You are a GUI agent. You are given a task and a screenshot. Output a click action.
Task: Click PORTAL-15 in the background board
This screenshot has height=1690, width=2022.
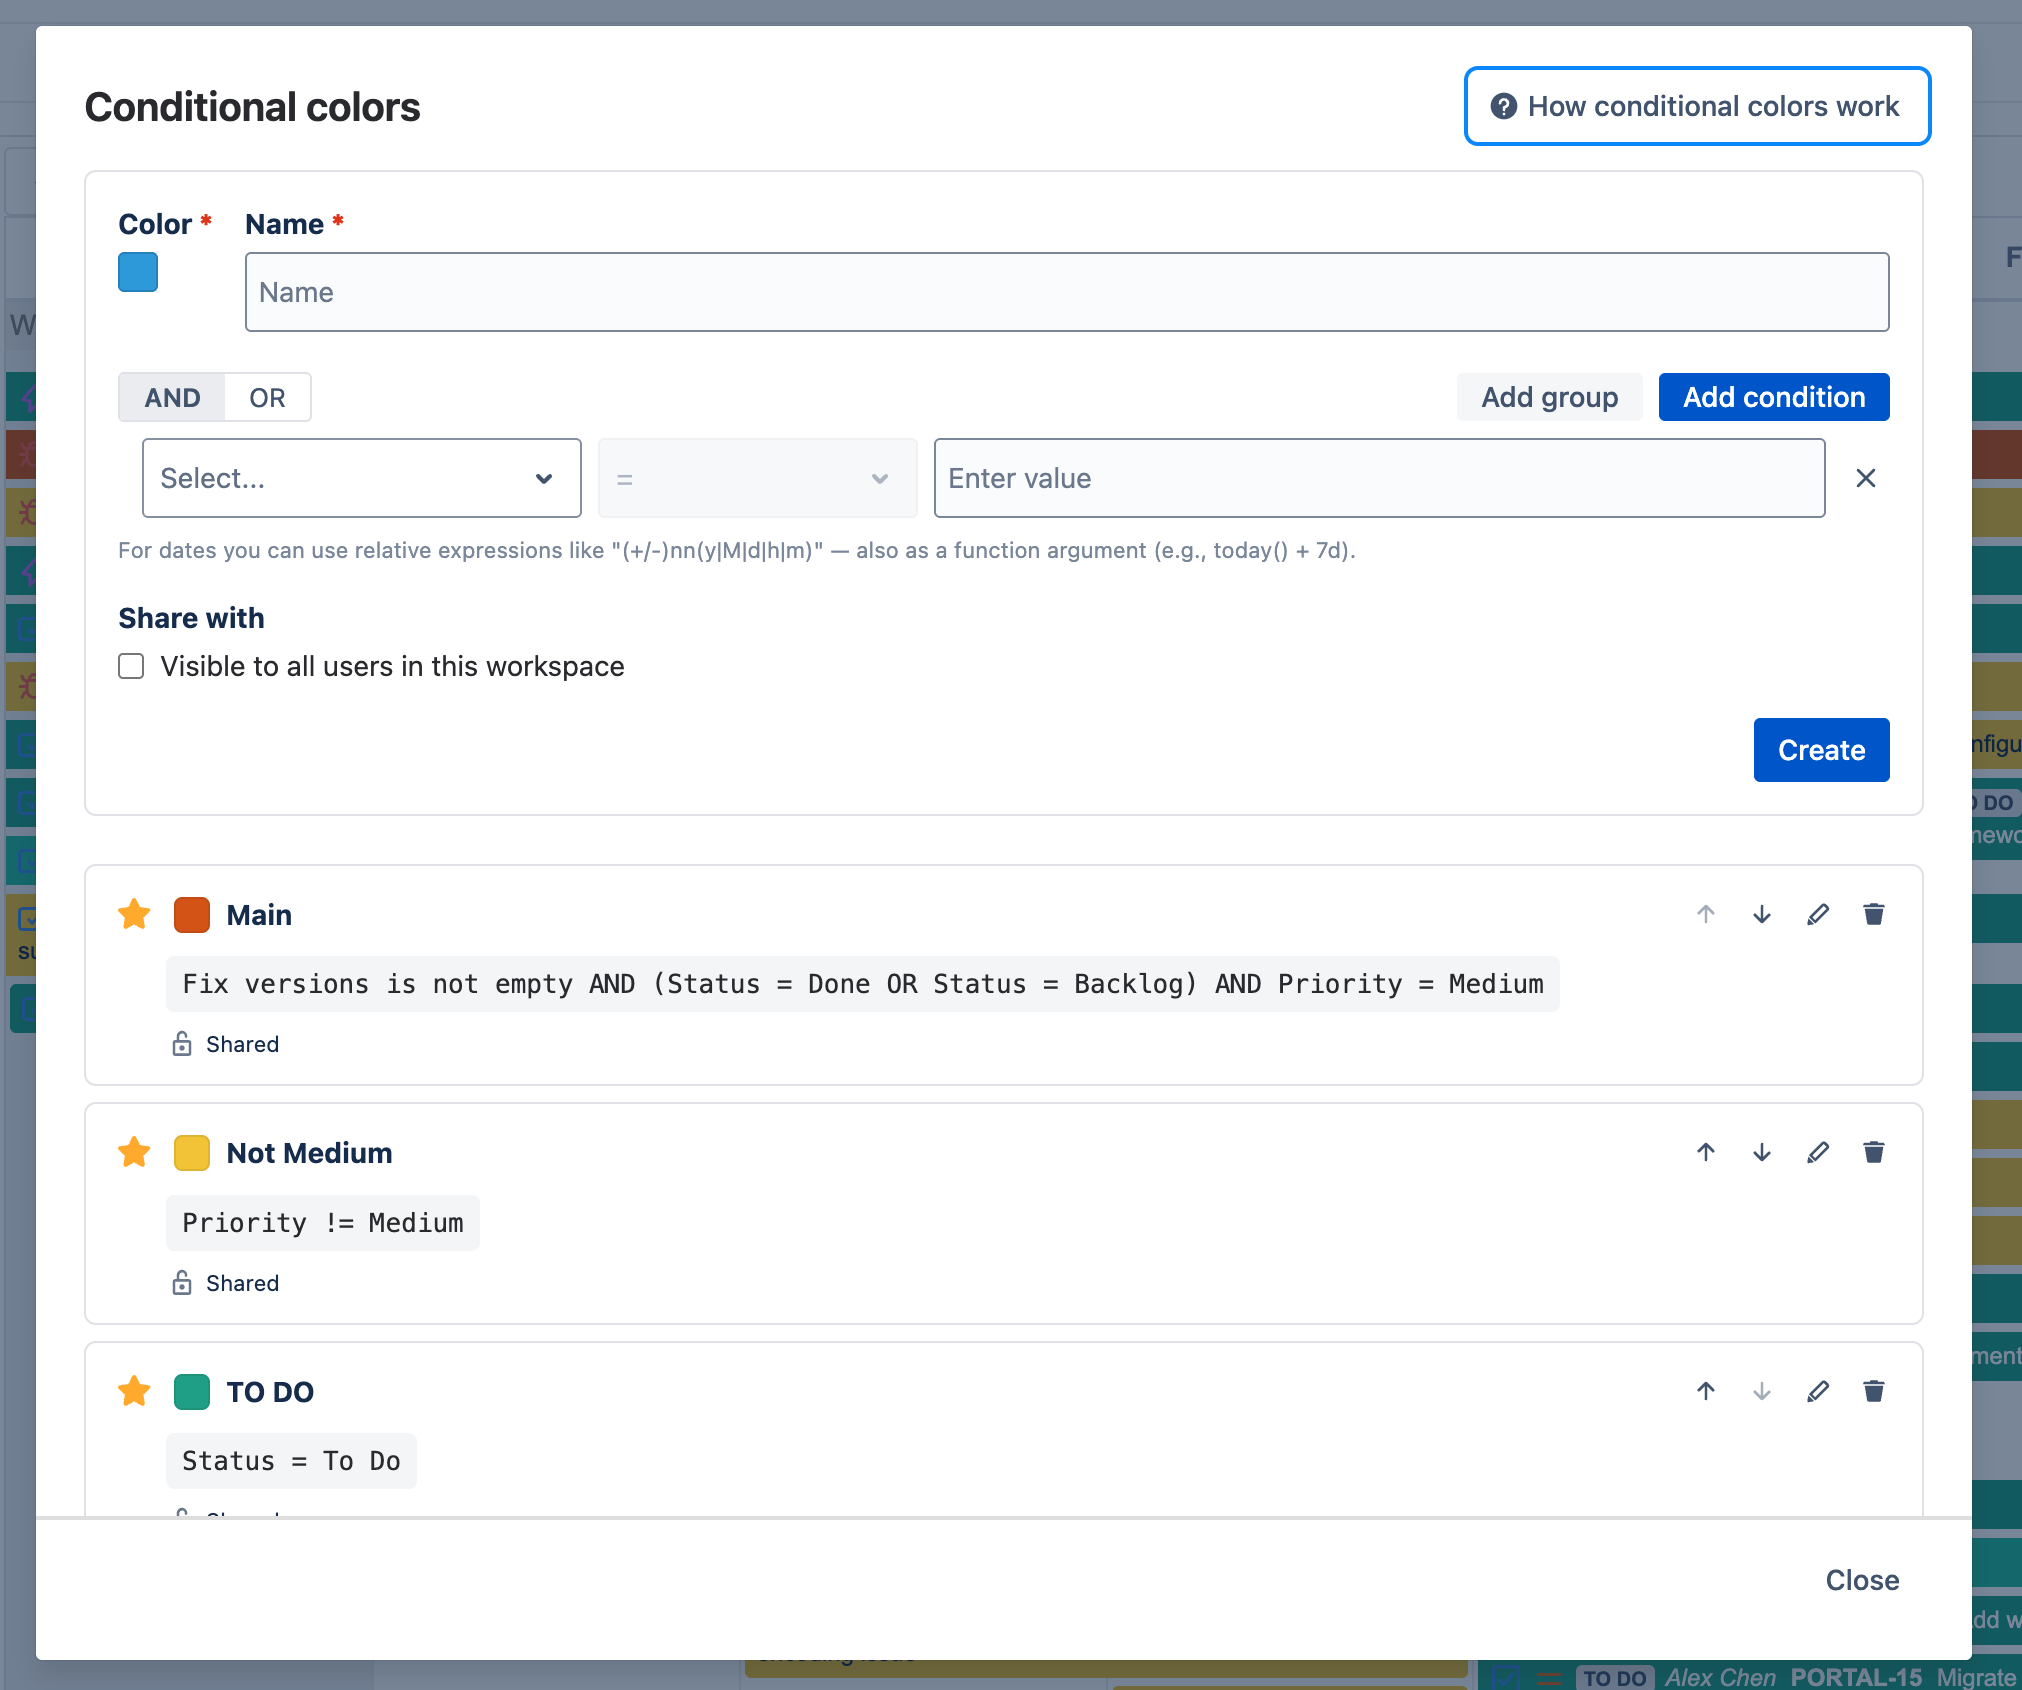point(1856,1677)
